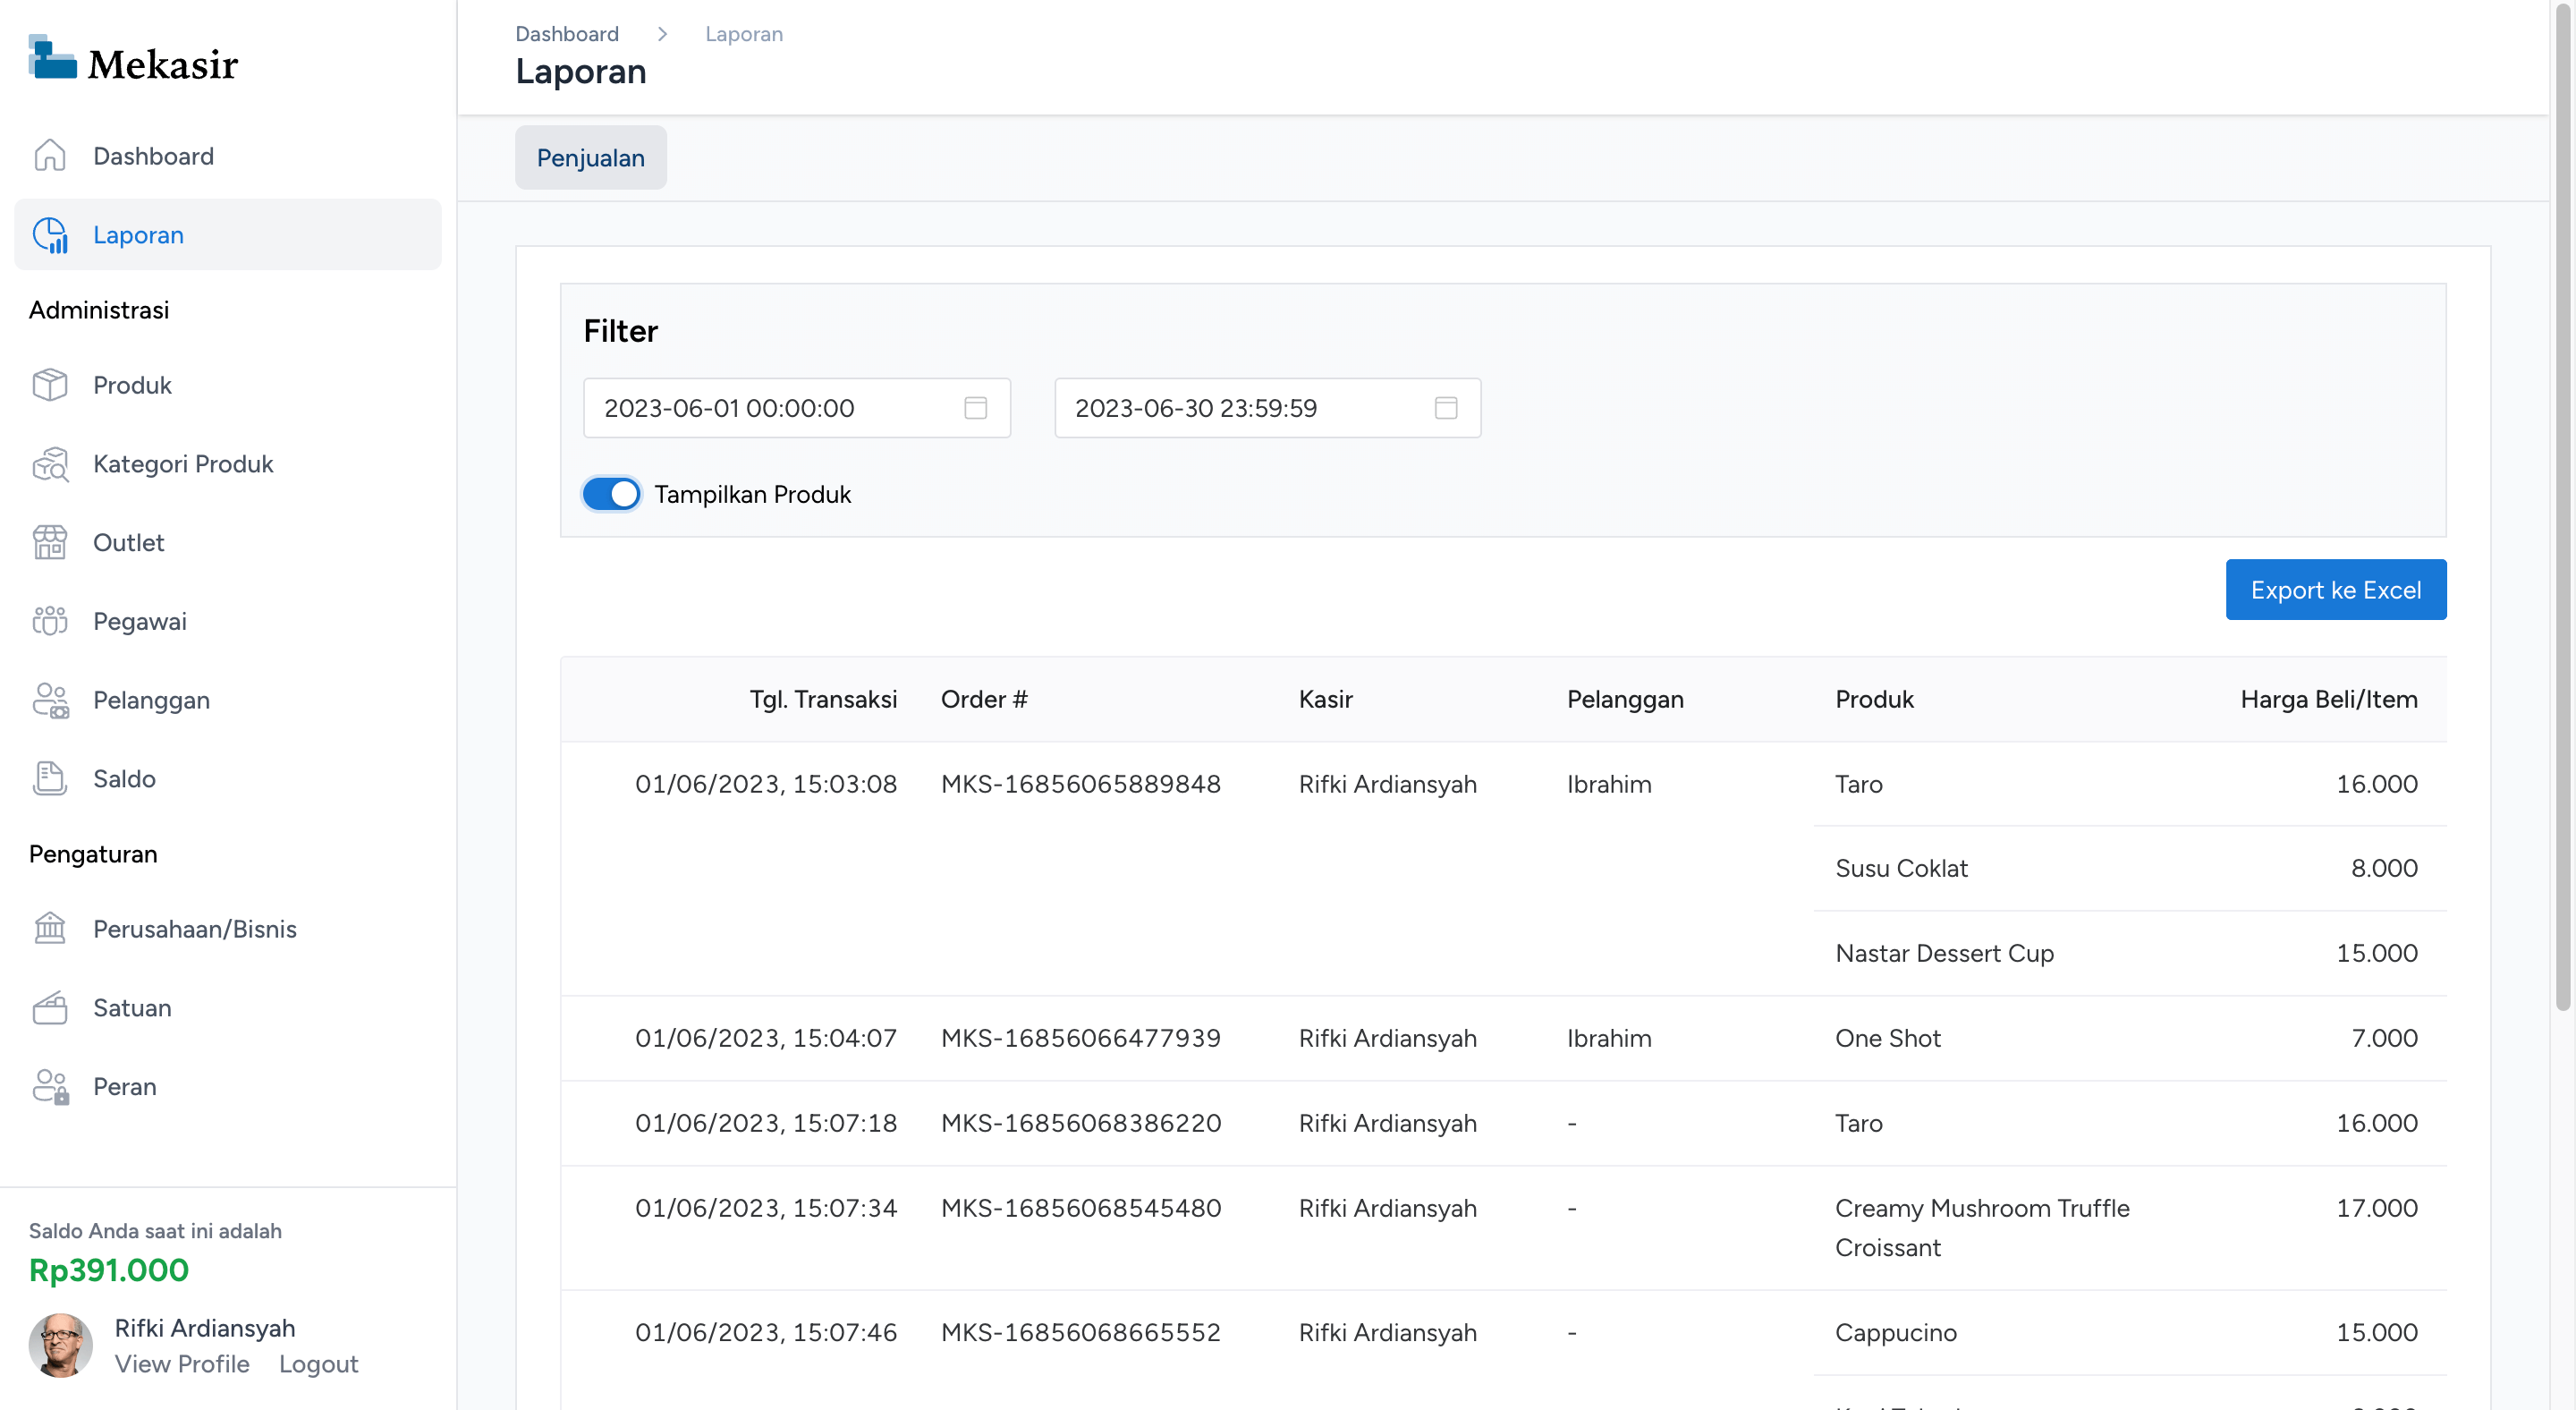This screenshot has height=1410, width=2576.
Task: Click the Peran lock-user icon
Action: pyautogui.click(x=49, y=1086)
